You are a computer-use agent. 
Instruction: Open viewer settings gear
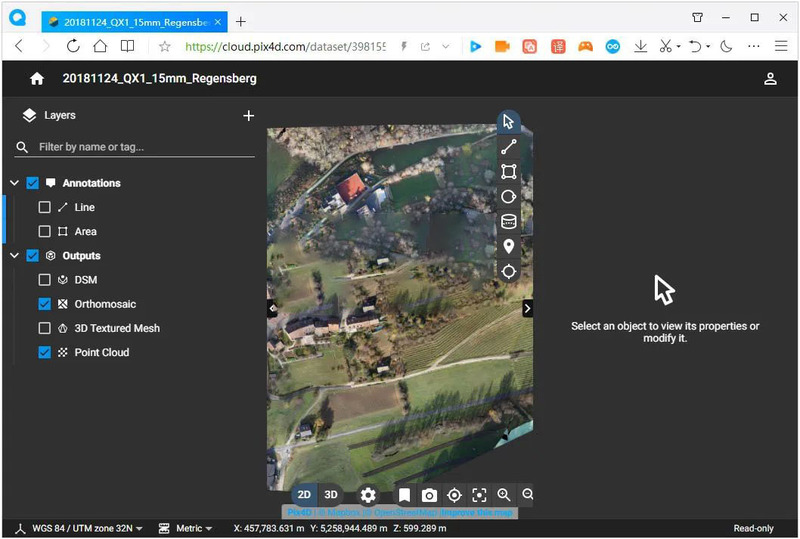(368, 495)
